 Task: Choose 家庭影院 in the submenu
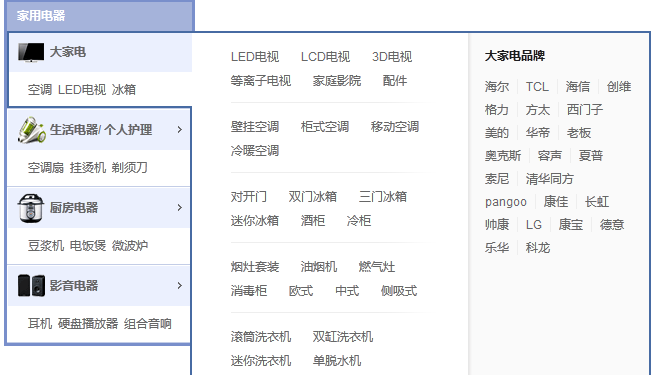pos(337,81)
